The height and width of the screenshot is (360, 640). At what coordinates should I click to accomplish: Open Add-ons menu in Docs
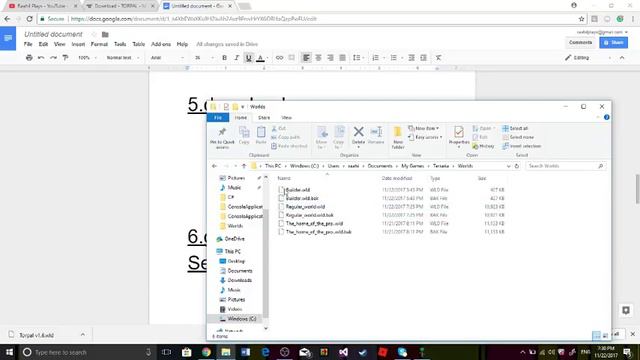(x=161, y=44)
